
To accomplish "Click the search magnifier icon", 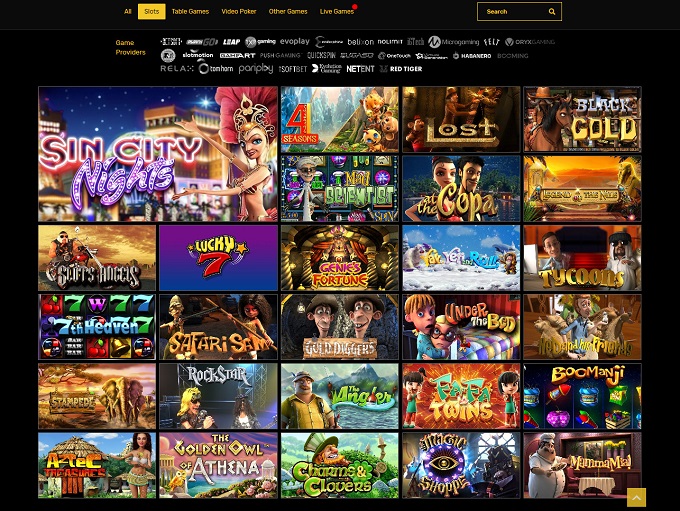I will pos(551,12).
